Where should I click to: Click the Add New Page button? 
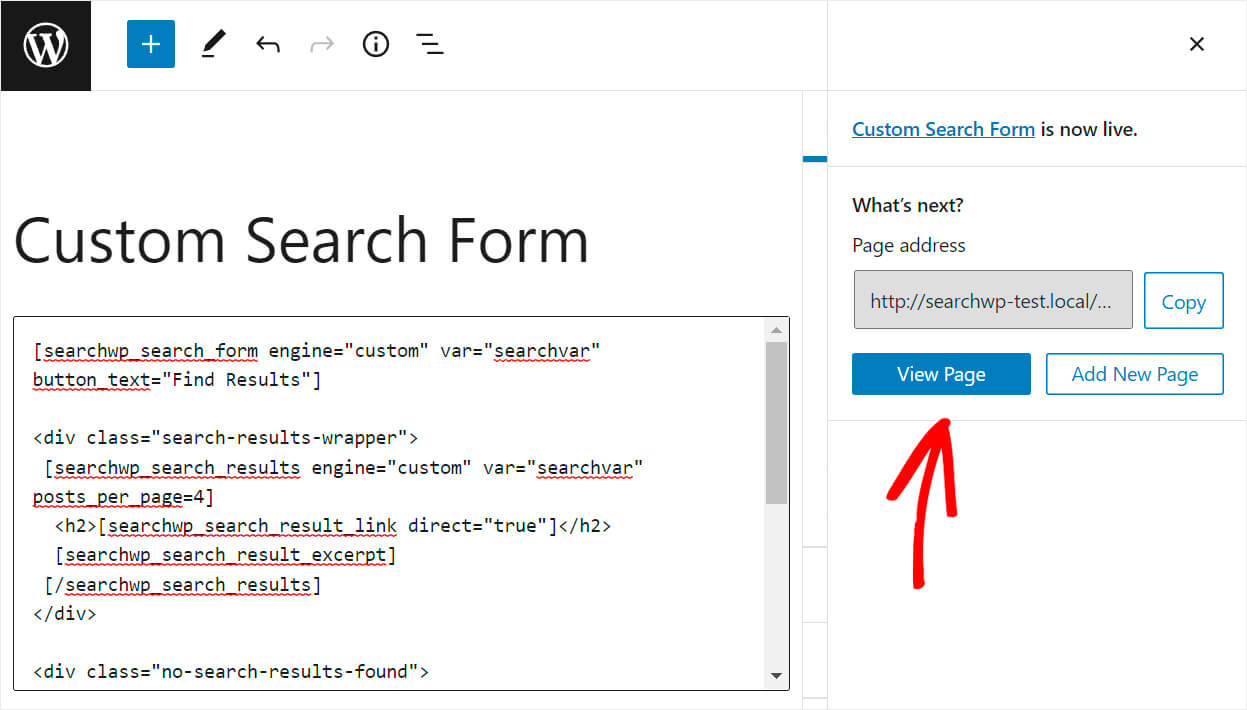click(1135, 374)
